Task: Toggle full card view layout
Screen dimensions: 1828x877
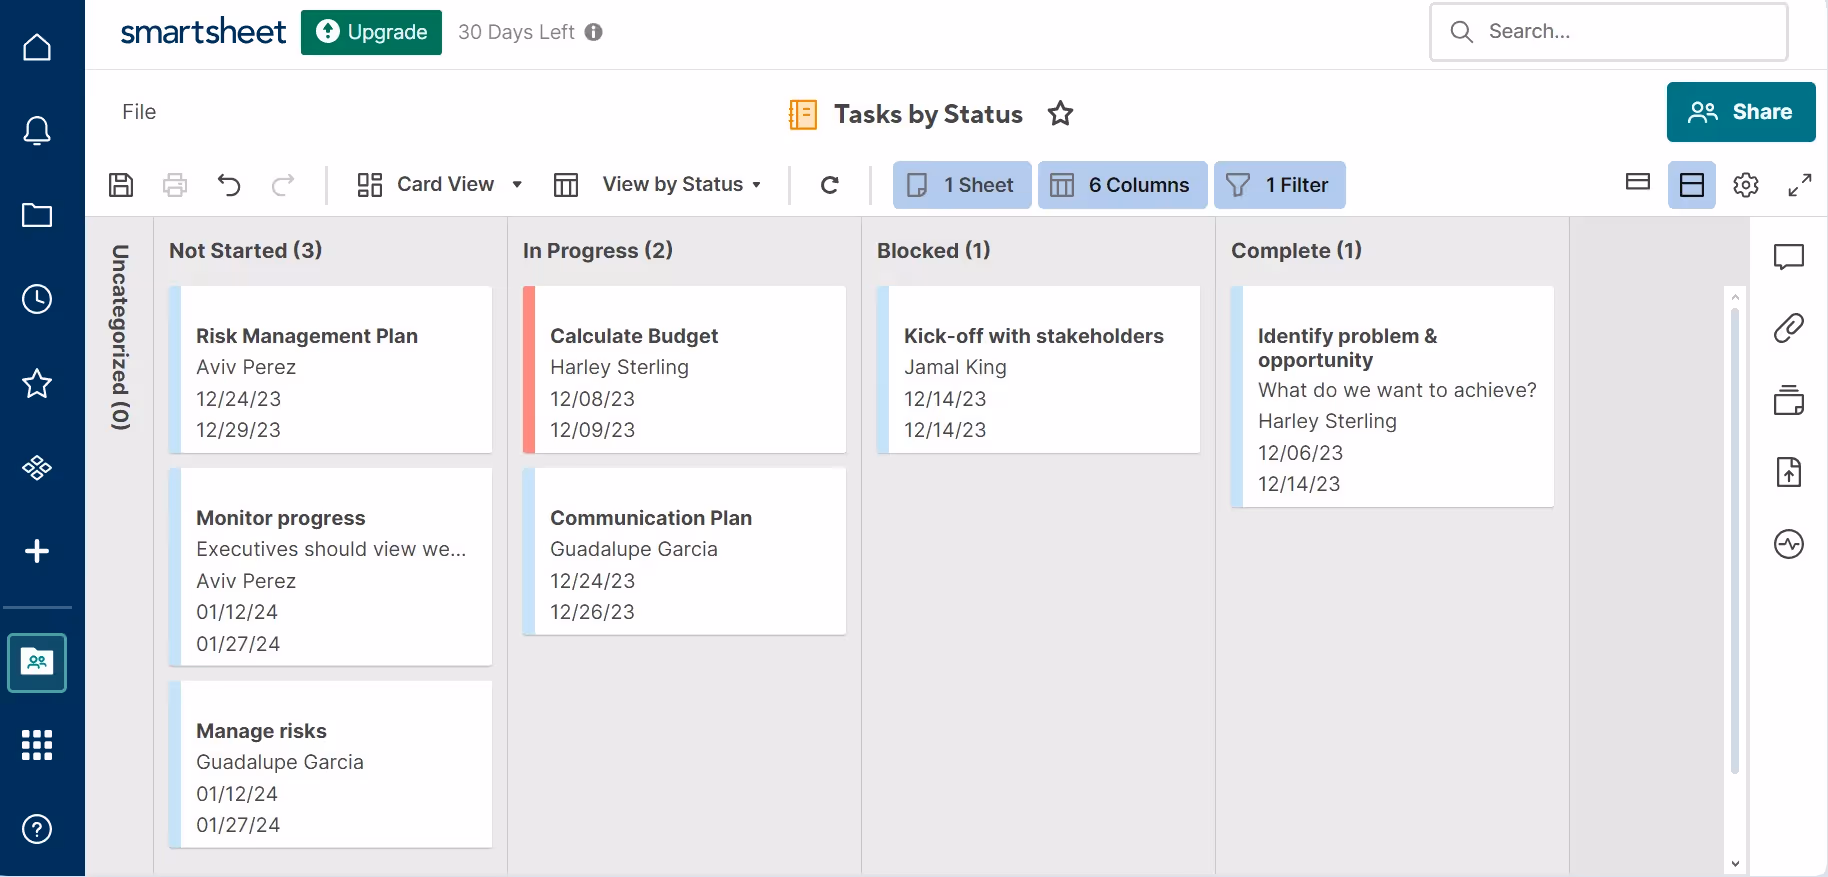Action: coord(1691,185)
